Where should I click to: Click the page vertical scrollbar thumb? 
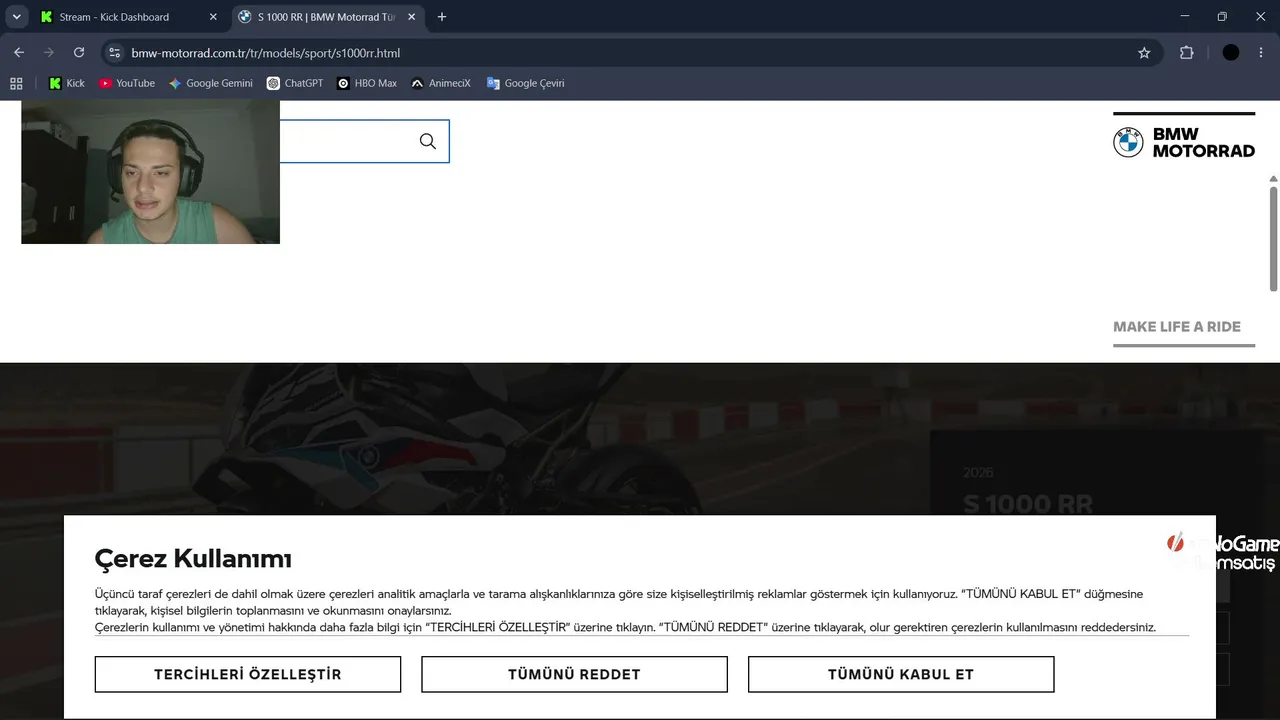1273,239
